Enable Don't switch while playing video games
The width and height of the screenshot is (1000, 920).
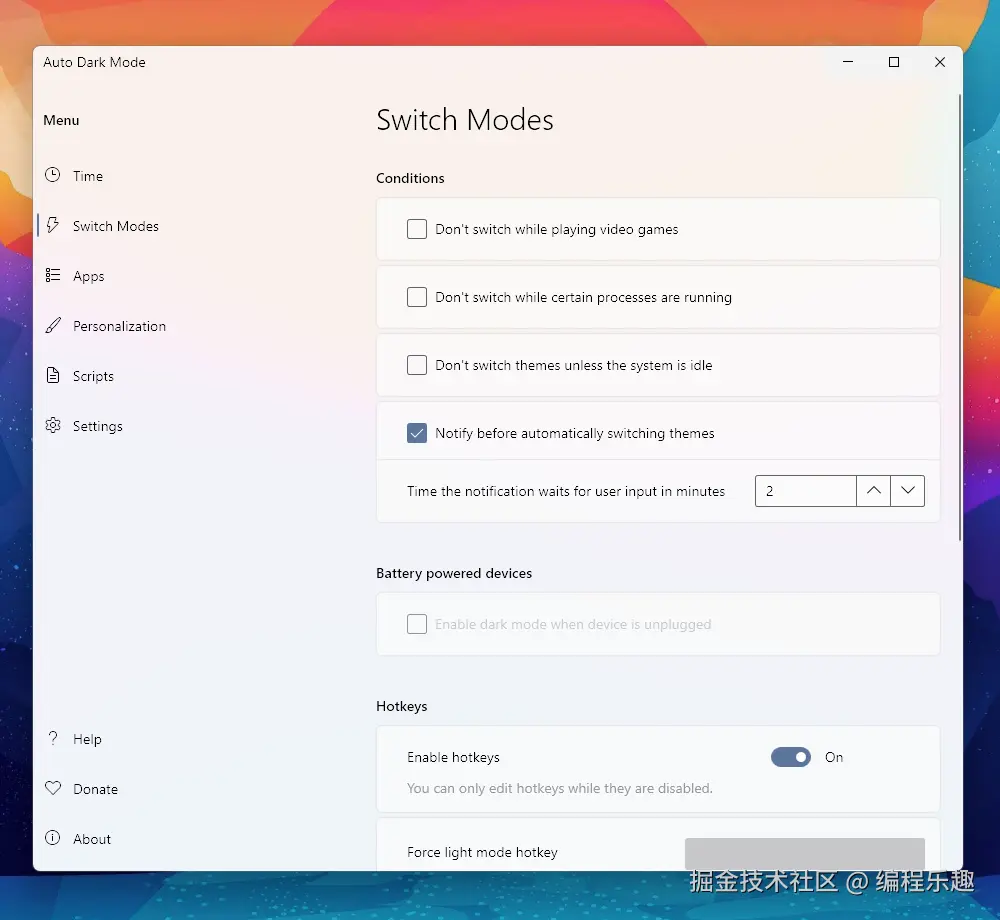point(417,229)
